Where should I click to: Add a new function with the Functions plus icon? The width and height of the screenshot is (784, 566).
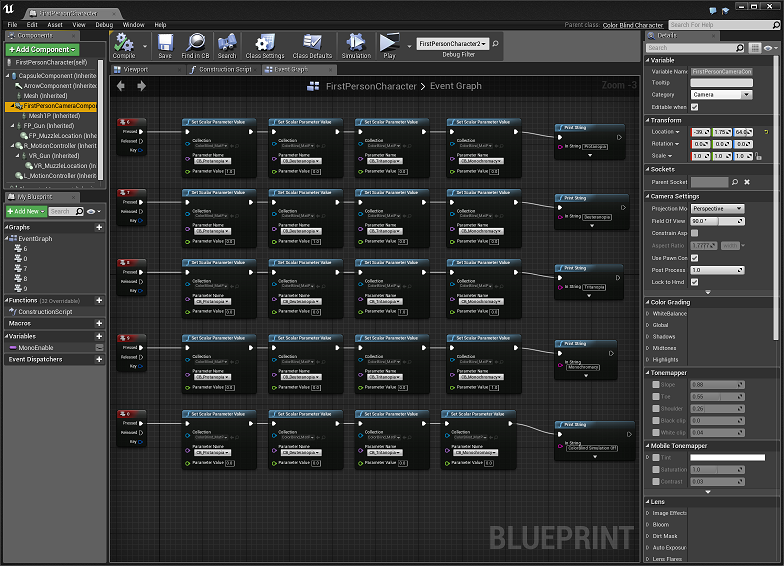[x=99, y=300]
